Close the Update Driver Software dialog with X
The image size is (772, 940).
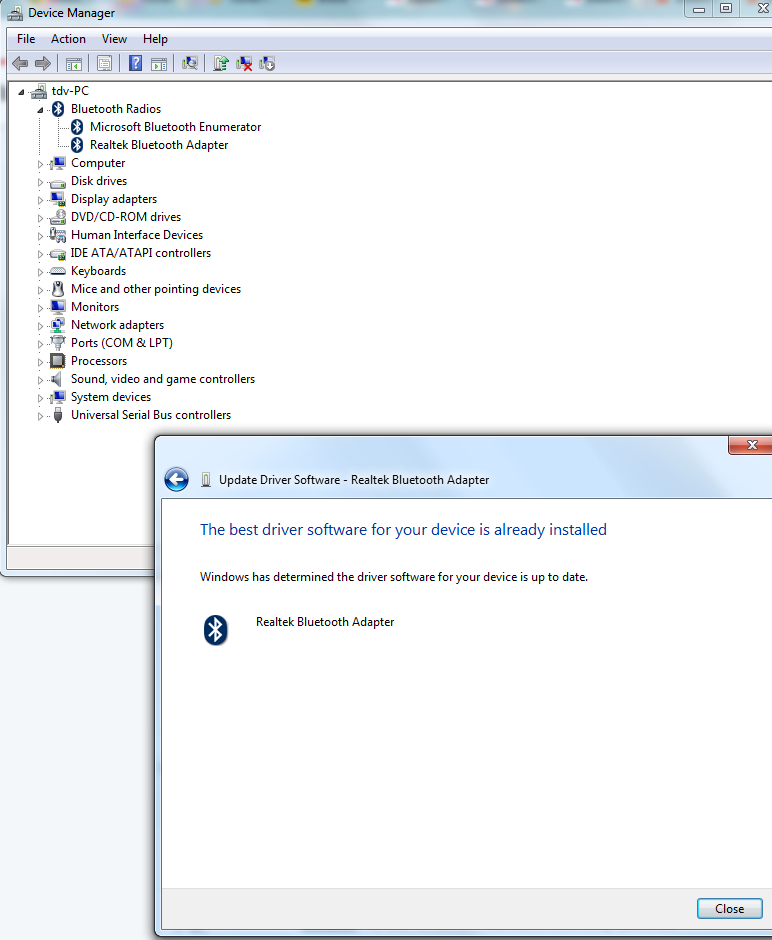click(752, 445)
